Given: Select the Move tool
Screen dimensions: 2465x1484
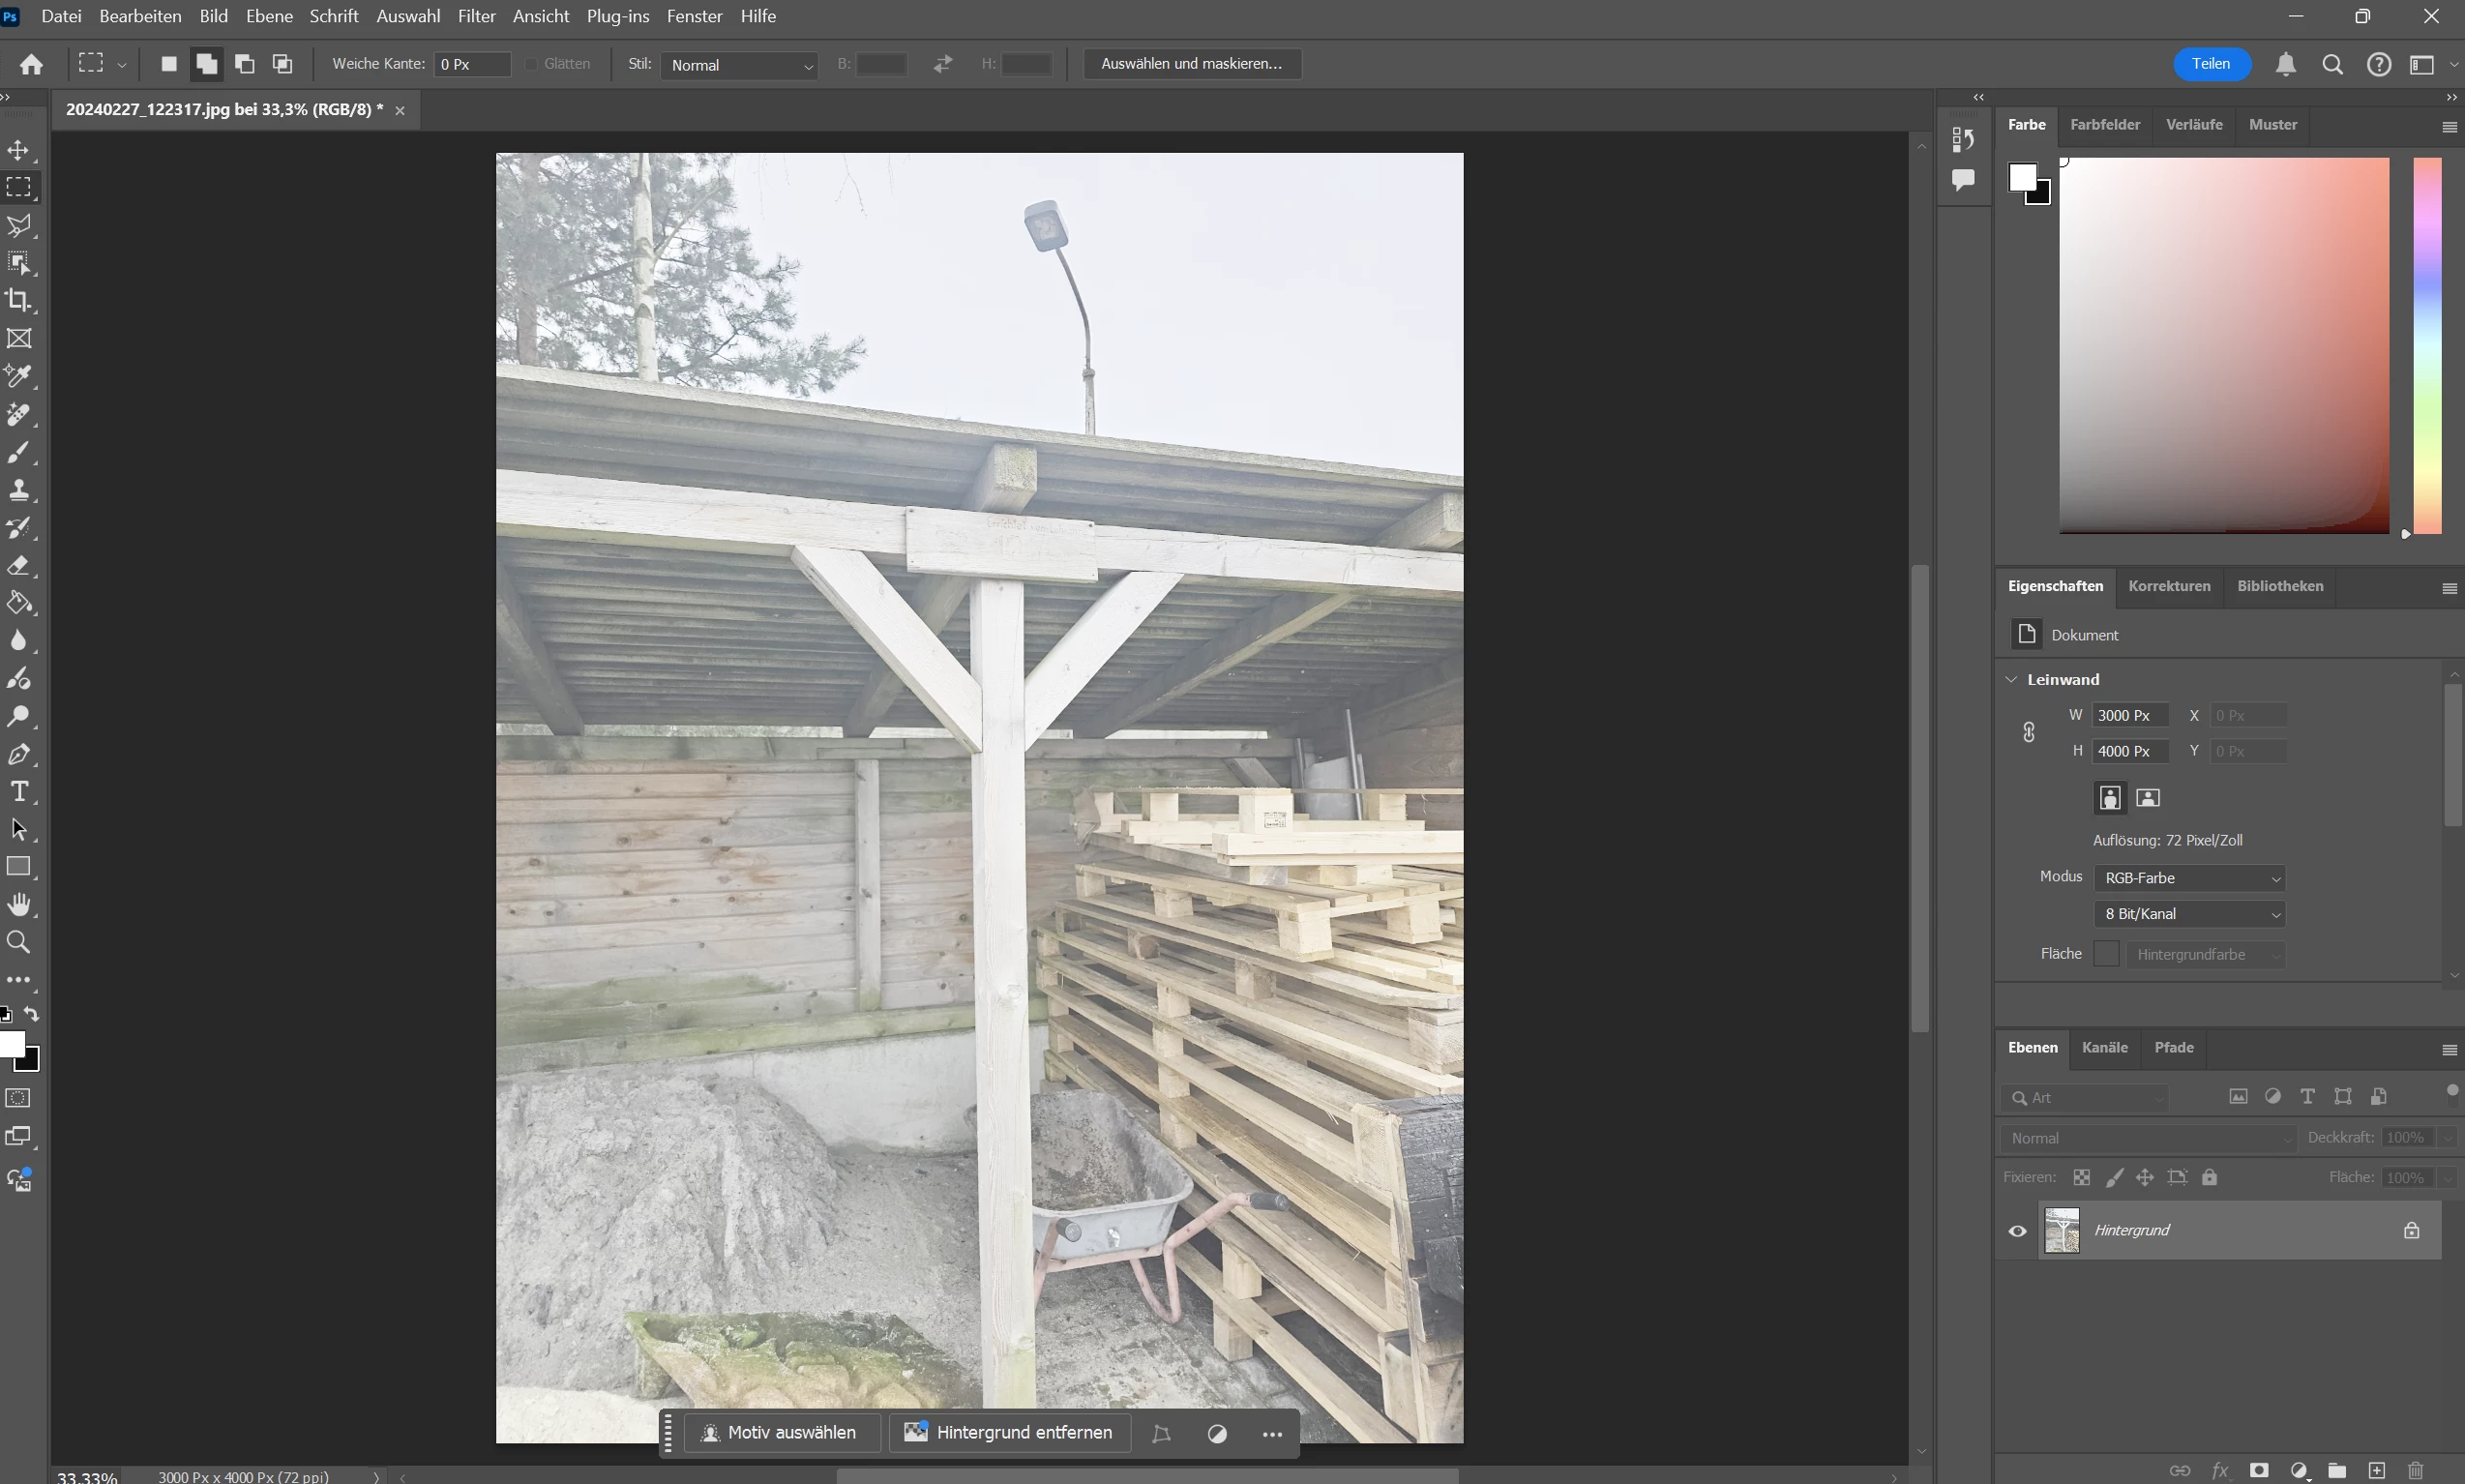Looking at the screenshot, I should tap(19, 151).
